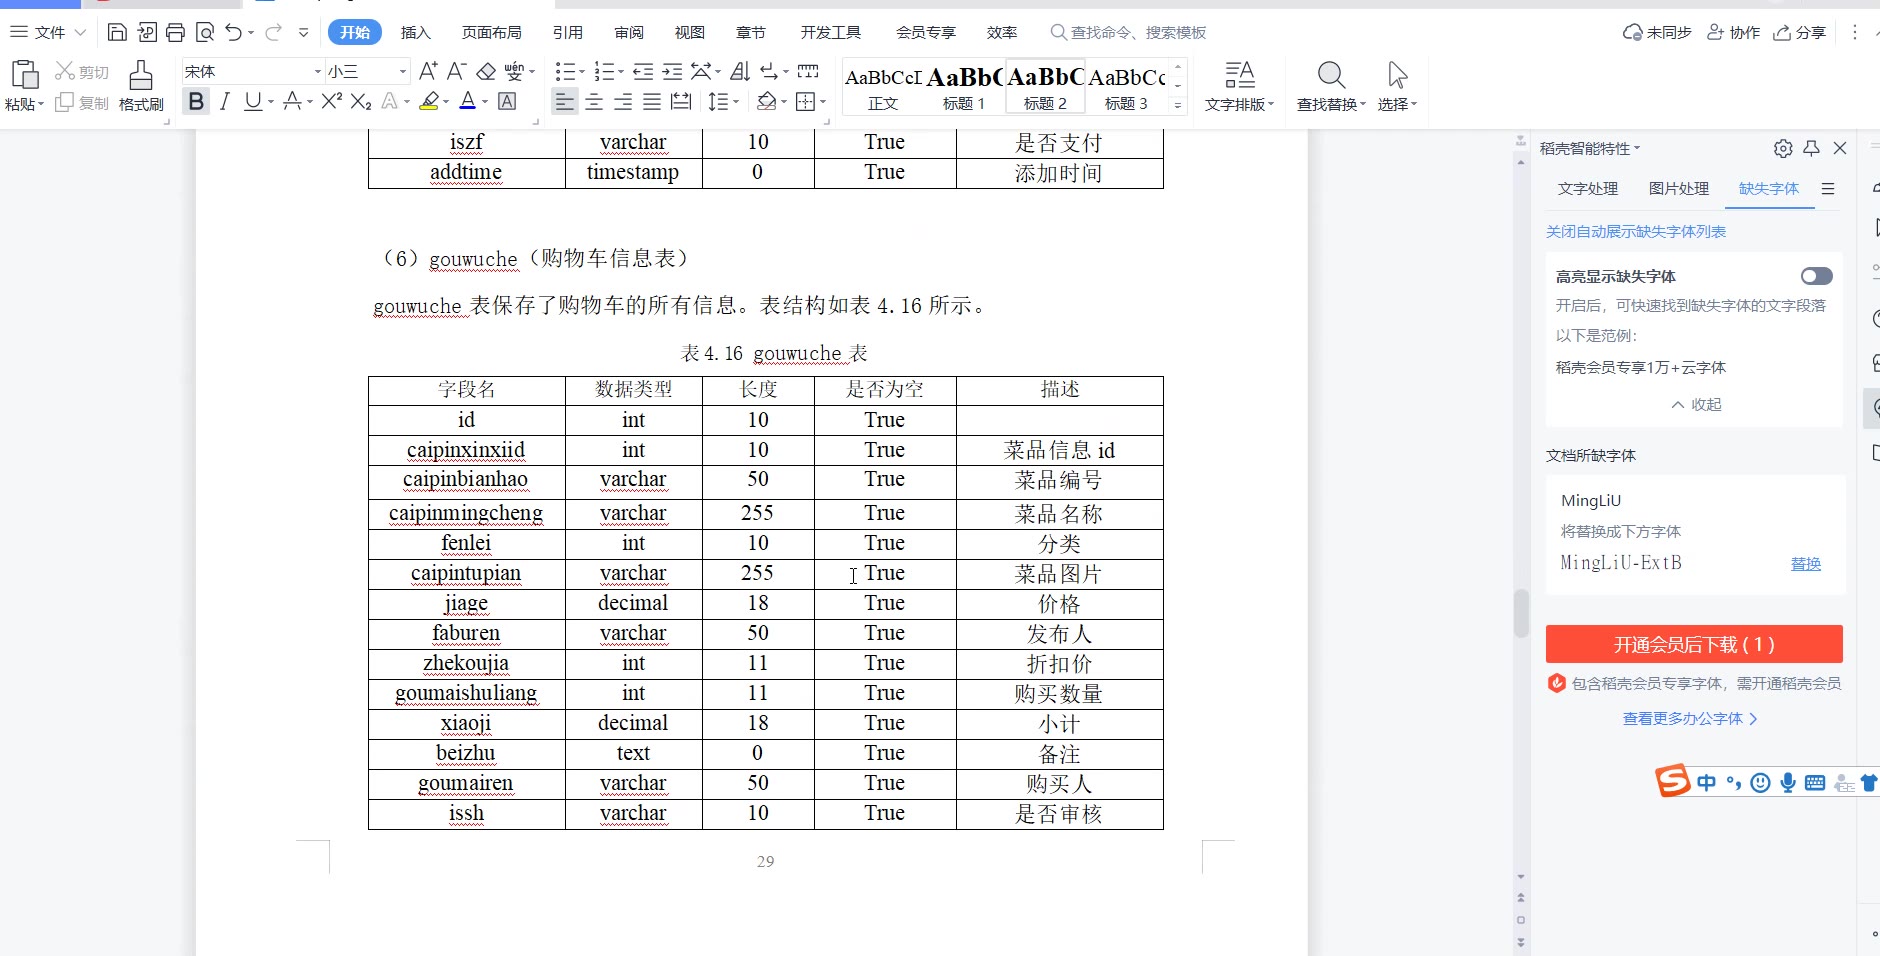This screenshot has width=1880, height=956.
Task: Click the character border icon
Action: [507, 101]
